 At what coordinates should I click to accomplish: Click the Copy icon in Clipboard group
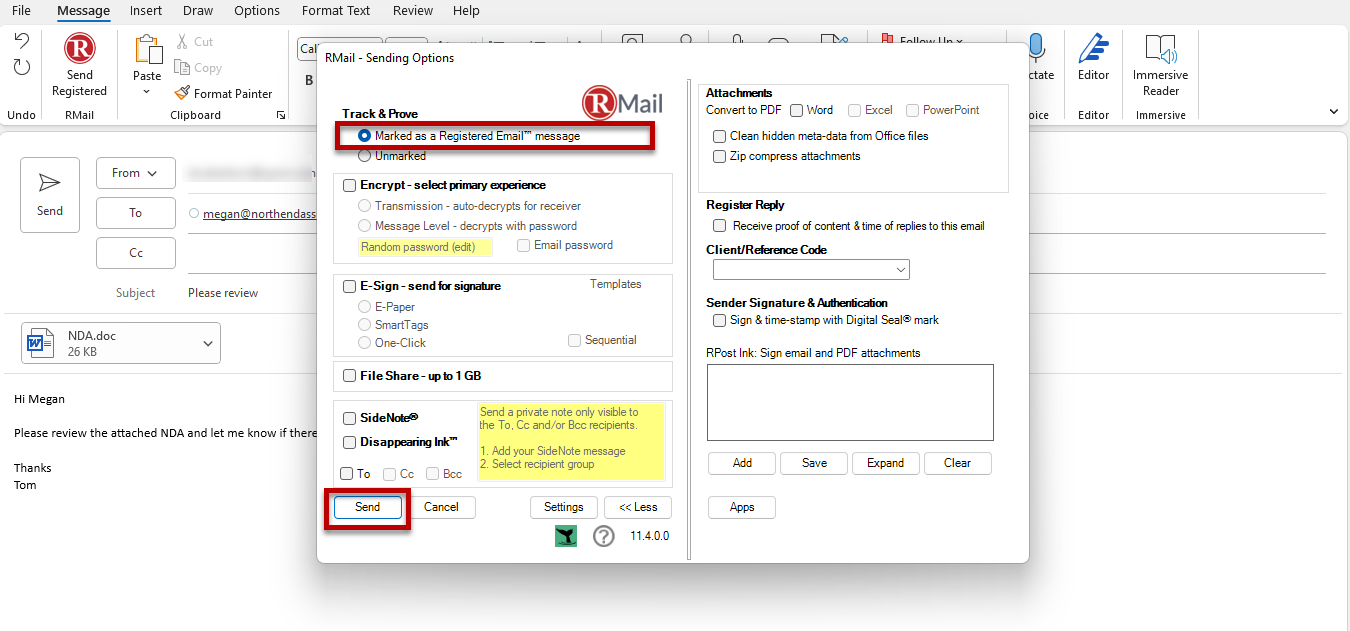(x=182, y=67)
